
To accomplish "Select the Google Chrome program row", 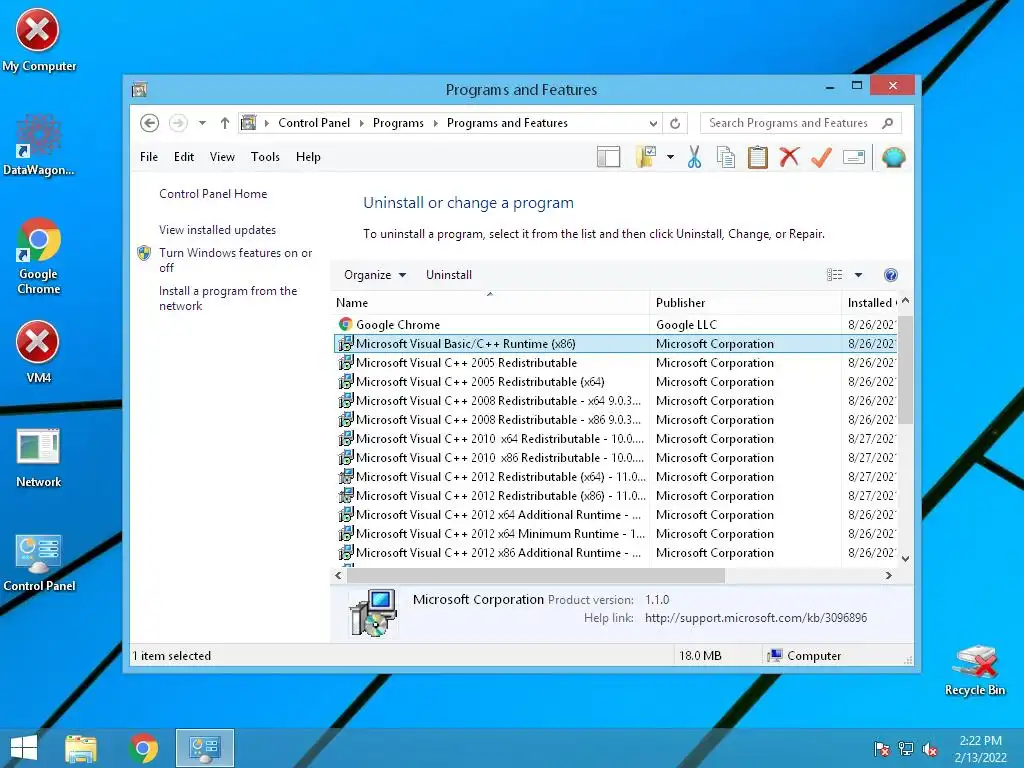I will click(x=615, y=325).
